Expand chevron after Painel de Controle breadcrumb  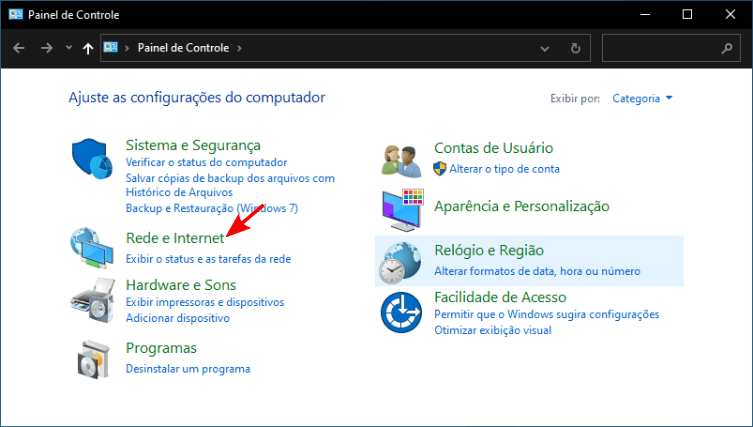click(x=239, y=48)
